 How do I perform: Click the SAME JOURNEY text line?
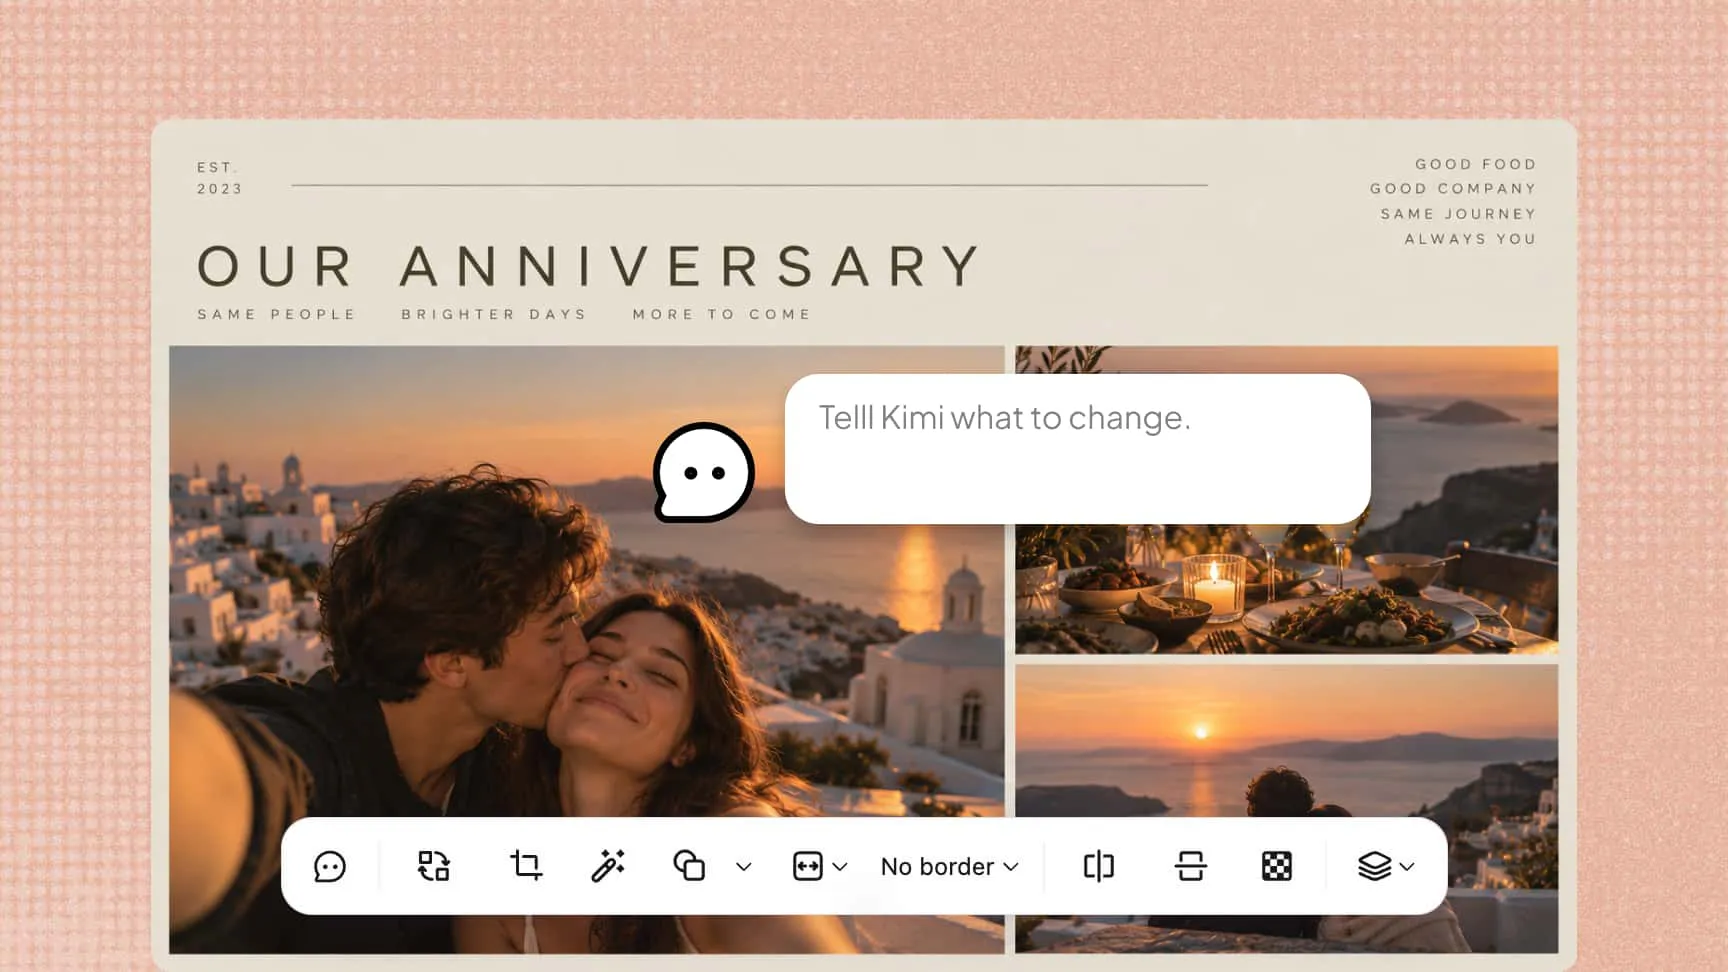click(x=1458, y=214)
